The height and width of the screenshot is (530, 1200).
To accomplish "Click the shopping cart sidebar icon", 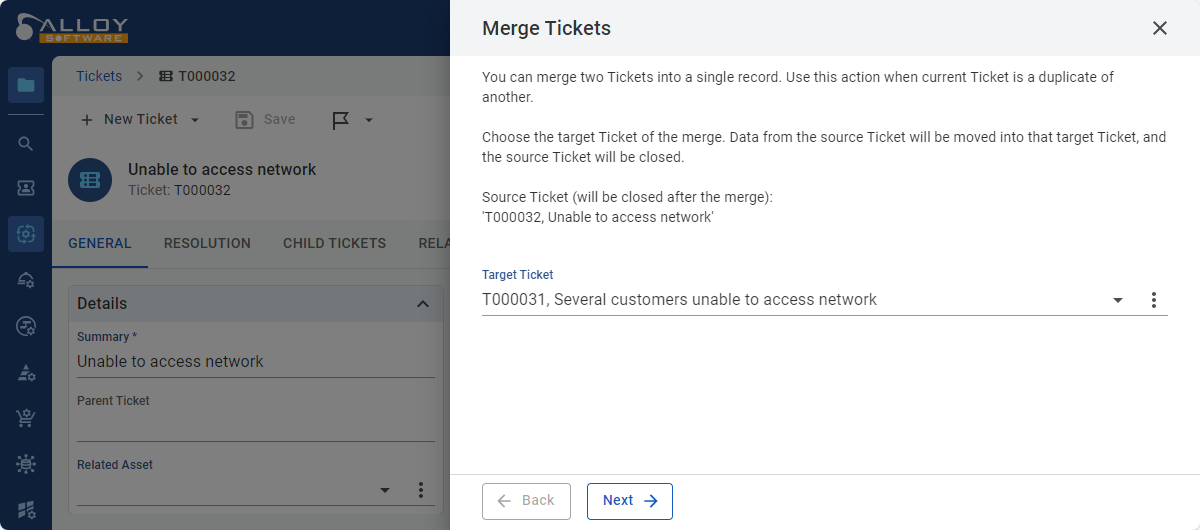I will (x=26, y=418).
